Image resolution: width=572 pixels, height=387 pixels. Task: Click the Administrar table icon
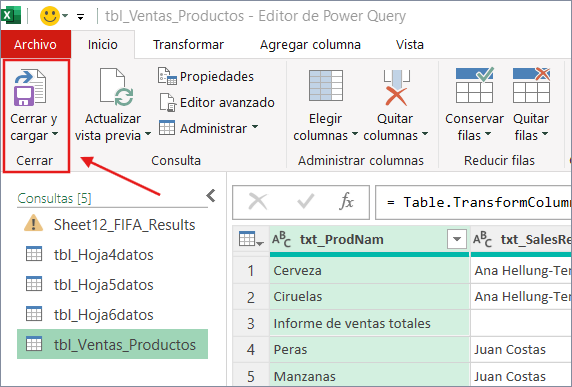point(167,128)
